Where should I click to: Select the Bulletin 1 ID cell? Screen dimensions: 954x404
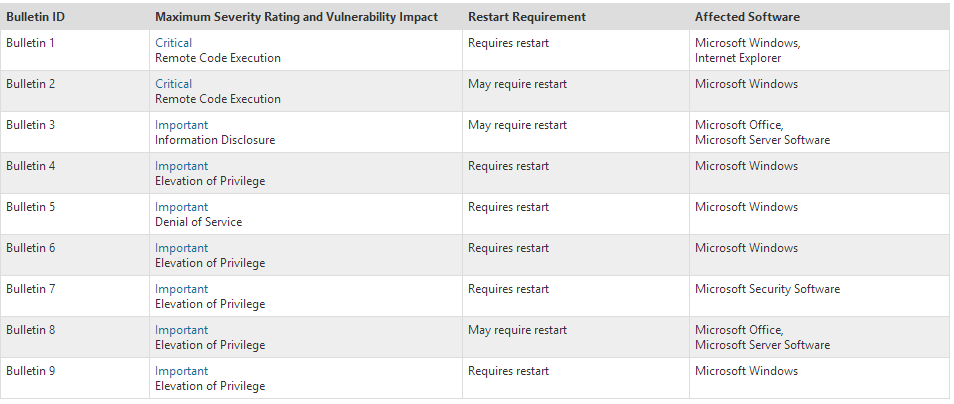click(30, 43)
